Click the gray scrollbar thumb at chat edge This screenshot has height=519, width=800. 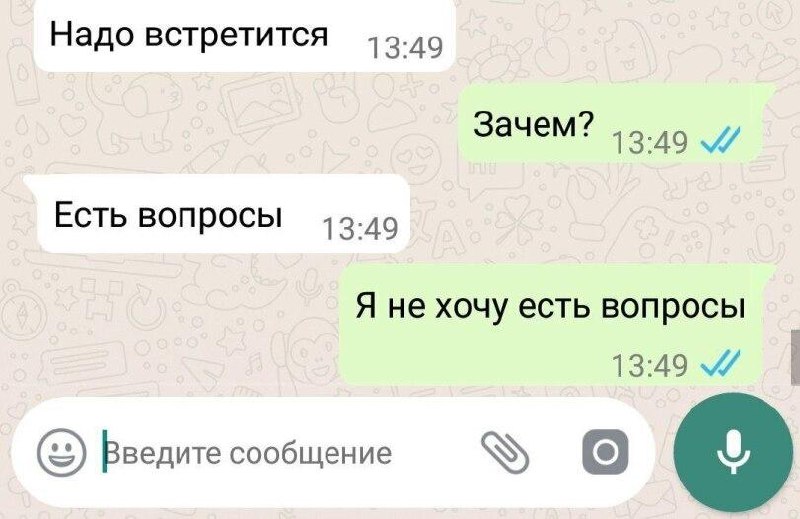tap(795, 357)
